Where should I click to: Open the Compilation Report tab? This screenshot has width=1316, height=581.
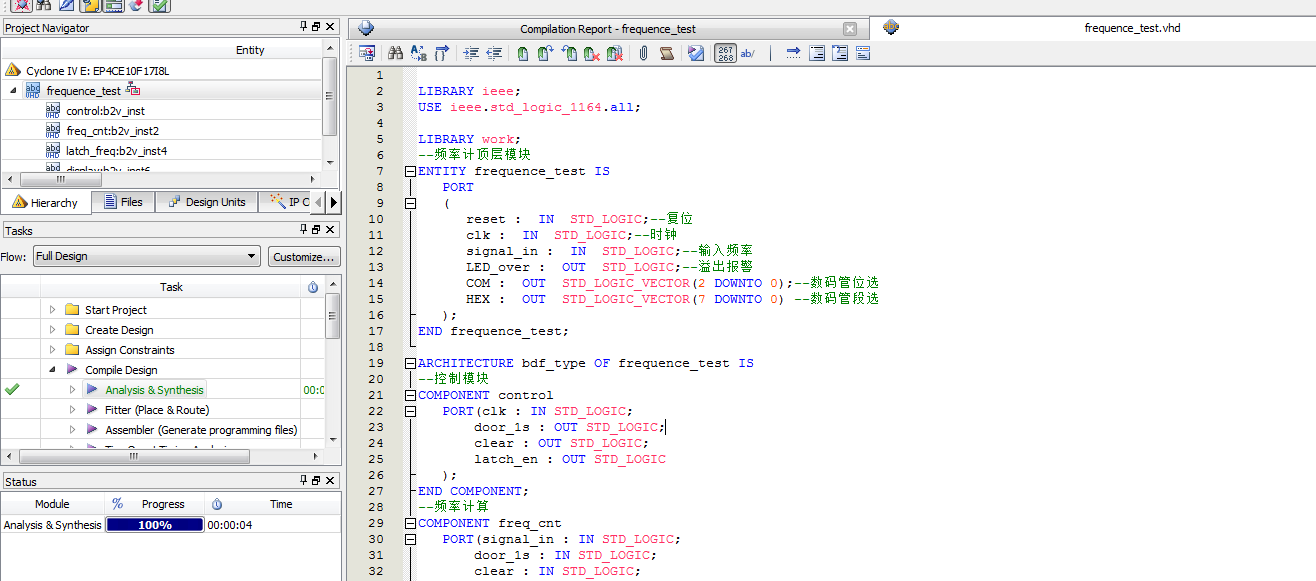pyautogui.click(x=607, y=29)
